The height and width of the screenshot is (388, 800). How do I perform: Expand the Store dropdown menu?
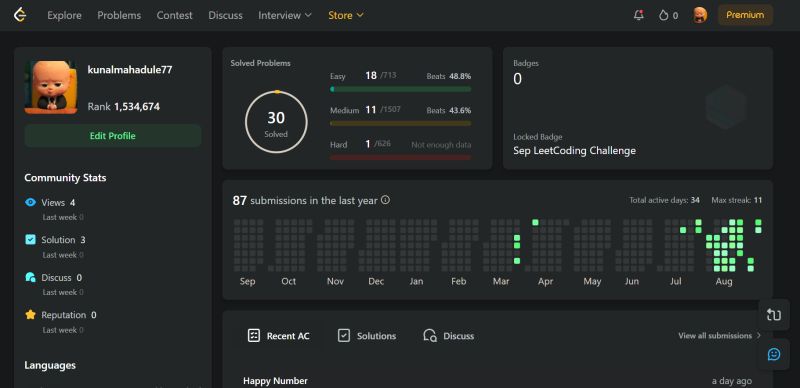(345, 15)
